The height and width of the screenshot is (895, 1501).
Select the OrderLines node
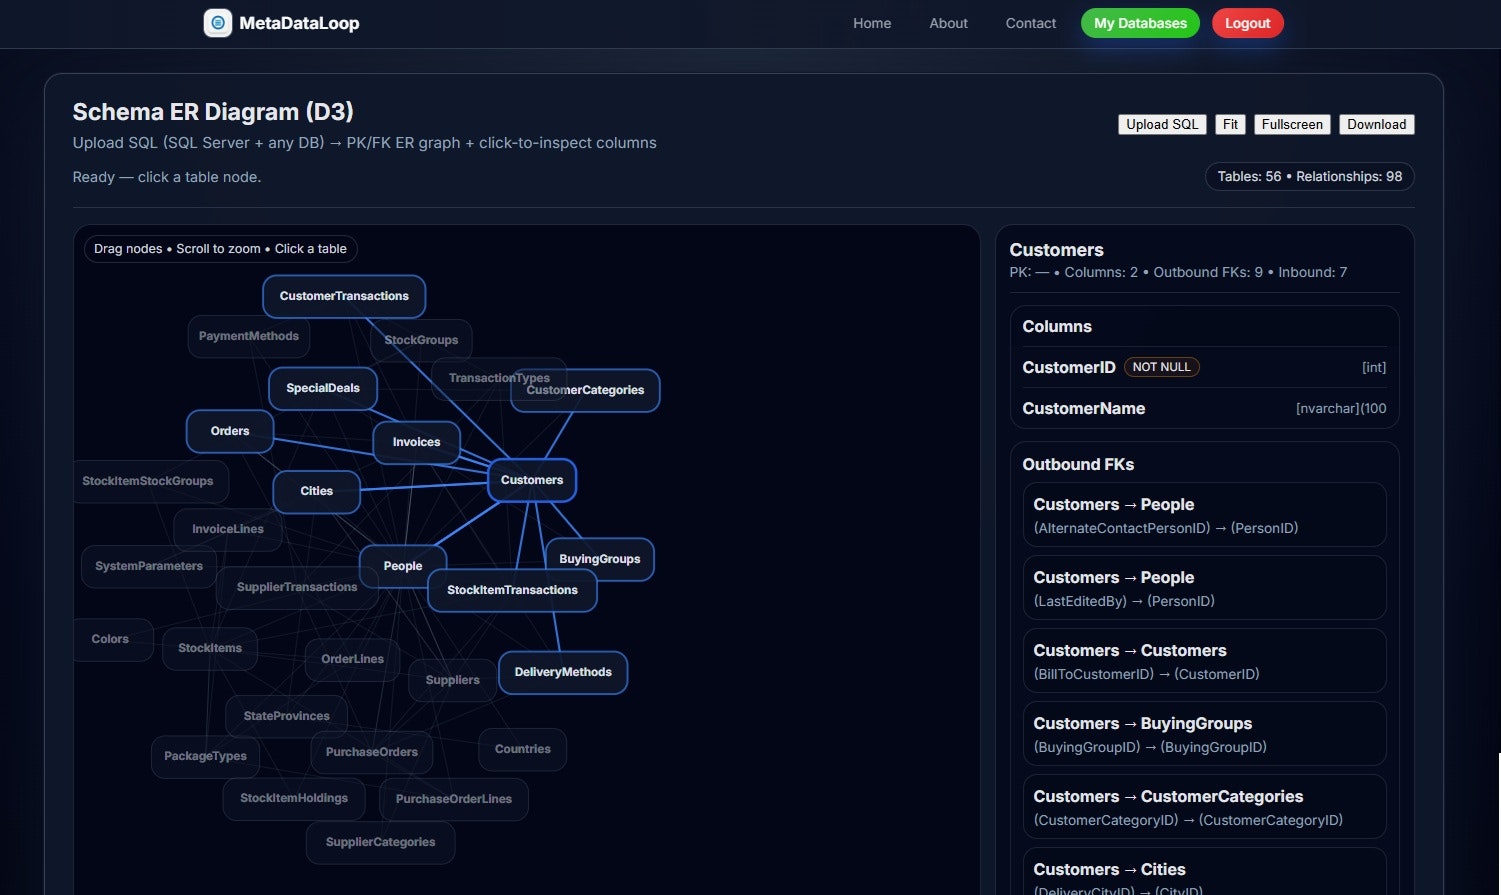pos(353,659)
